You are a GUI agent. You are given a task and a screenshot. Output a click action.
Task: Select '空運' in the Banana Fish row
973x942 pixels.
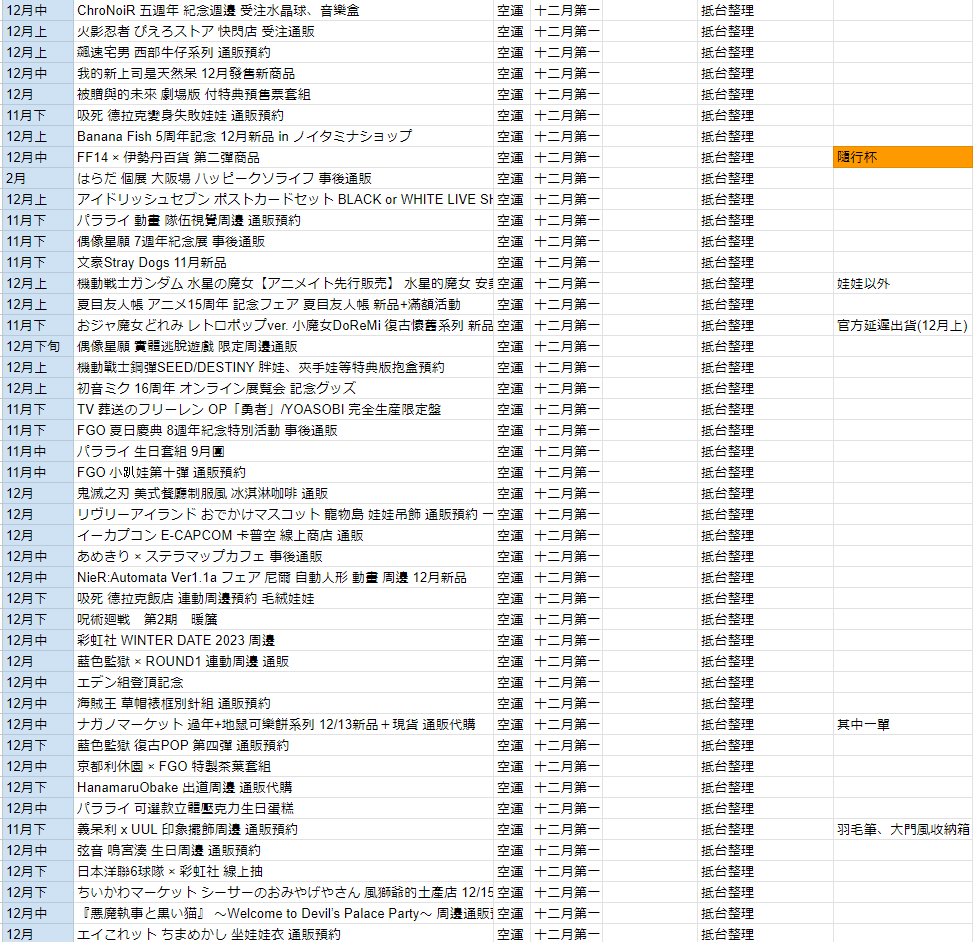[x=512, y=137]
